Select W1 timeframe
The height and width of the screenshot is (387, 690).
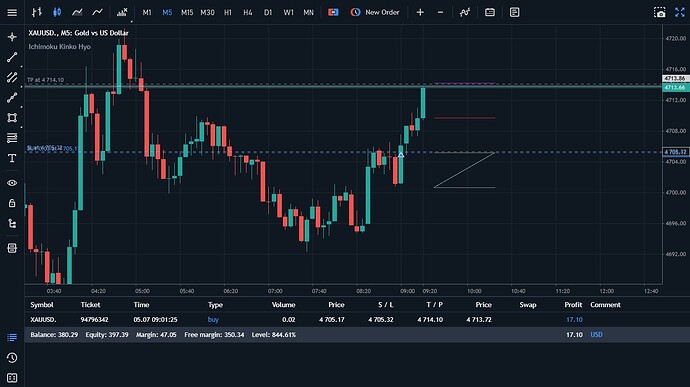(288, 13)
